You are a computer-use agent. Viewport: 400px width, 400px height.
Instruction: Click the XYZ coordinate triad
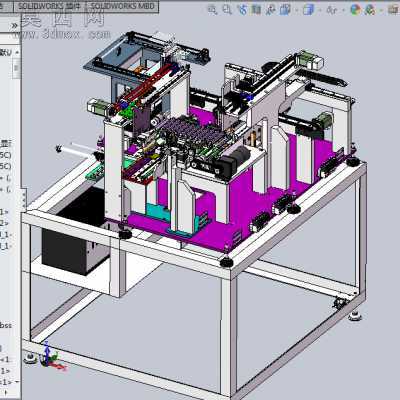pyautogui.click(x=52, y=357)
